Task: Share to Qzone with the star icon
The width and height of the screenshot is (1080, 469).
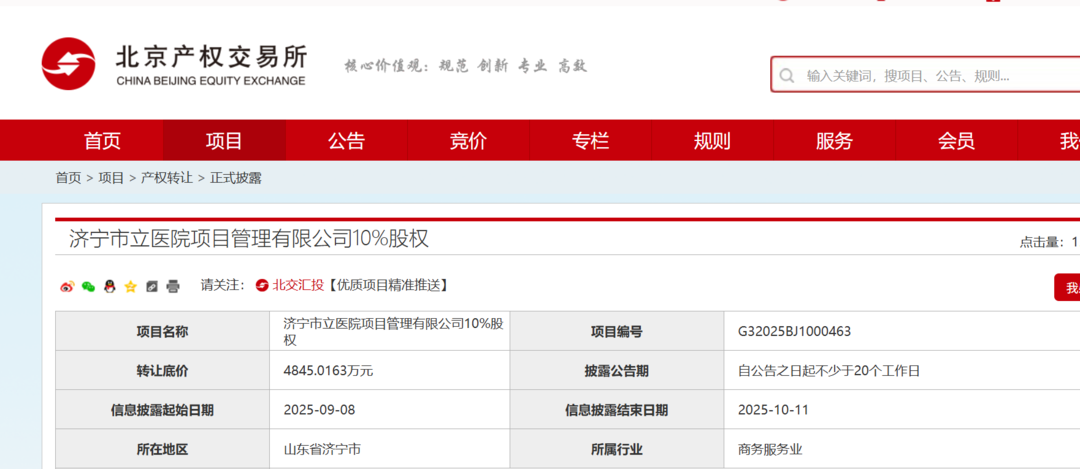Action: click(130, 286)
